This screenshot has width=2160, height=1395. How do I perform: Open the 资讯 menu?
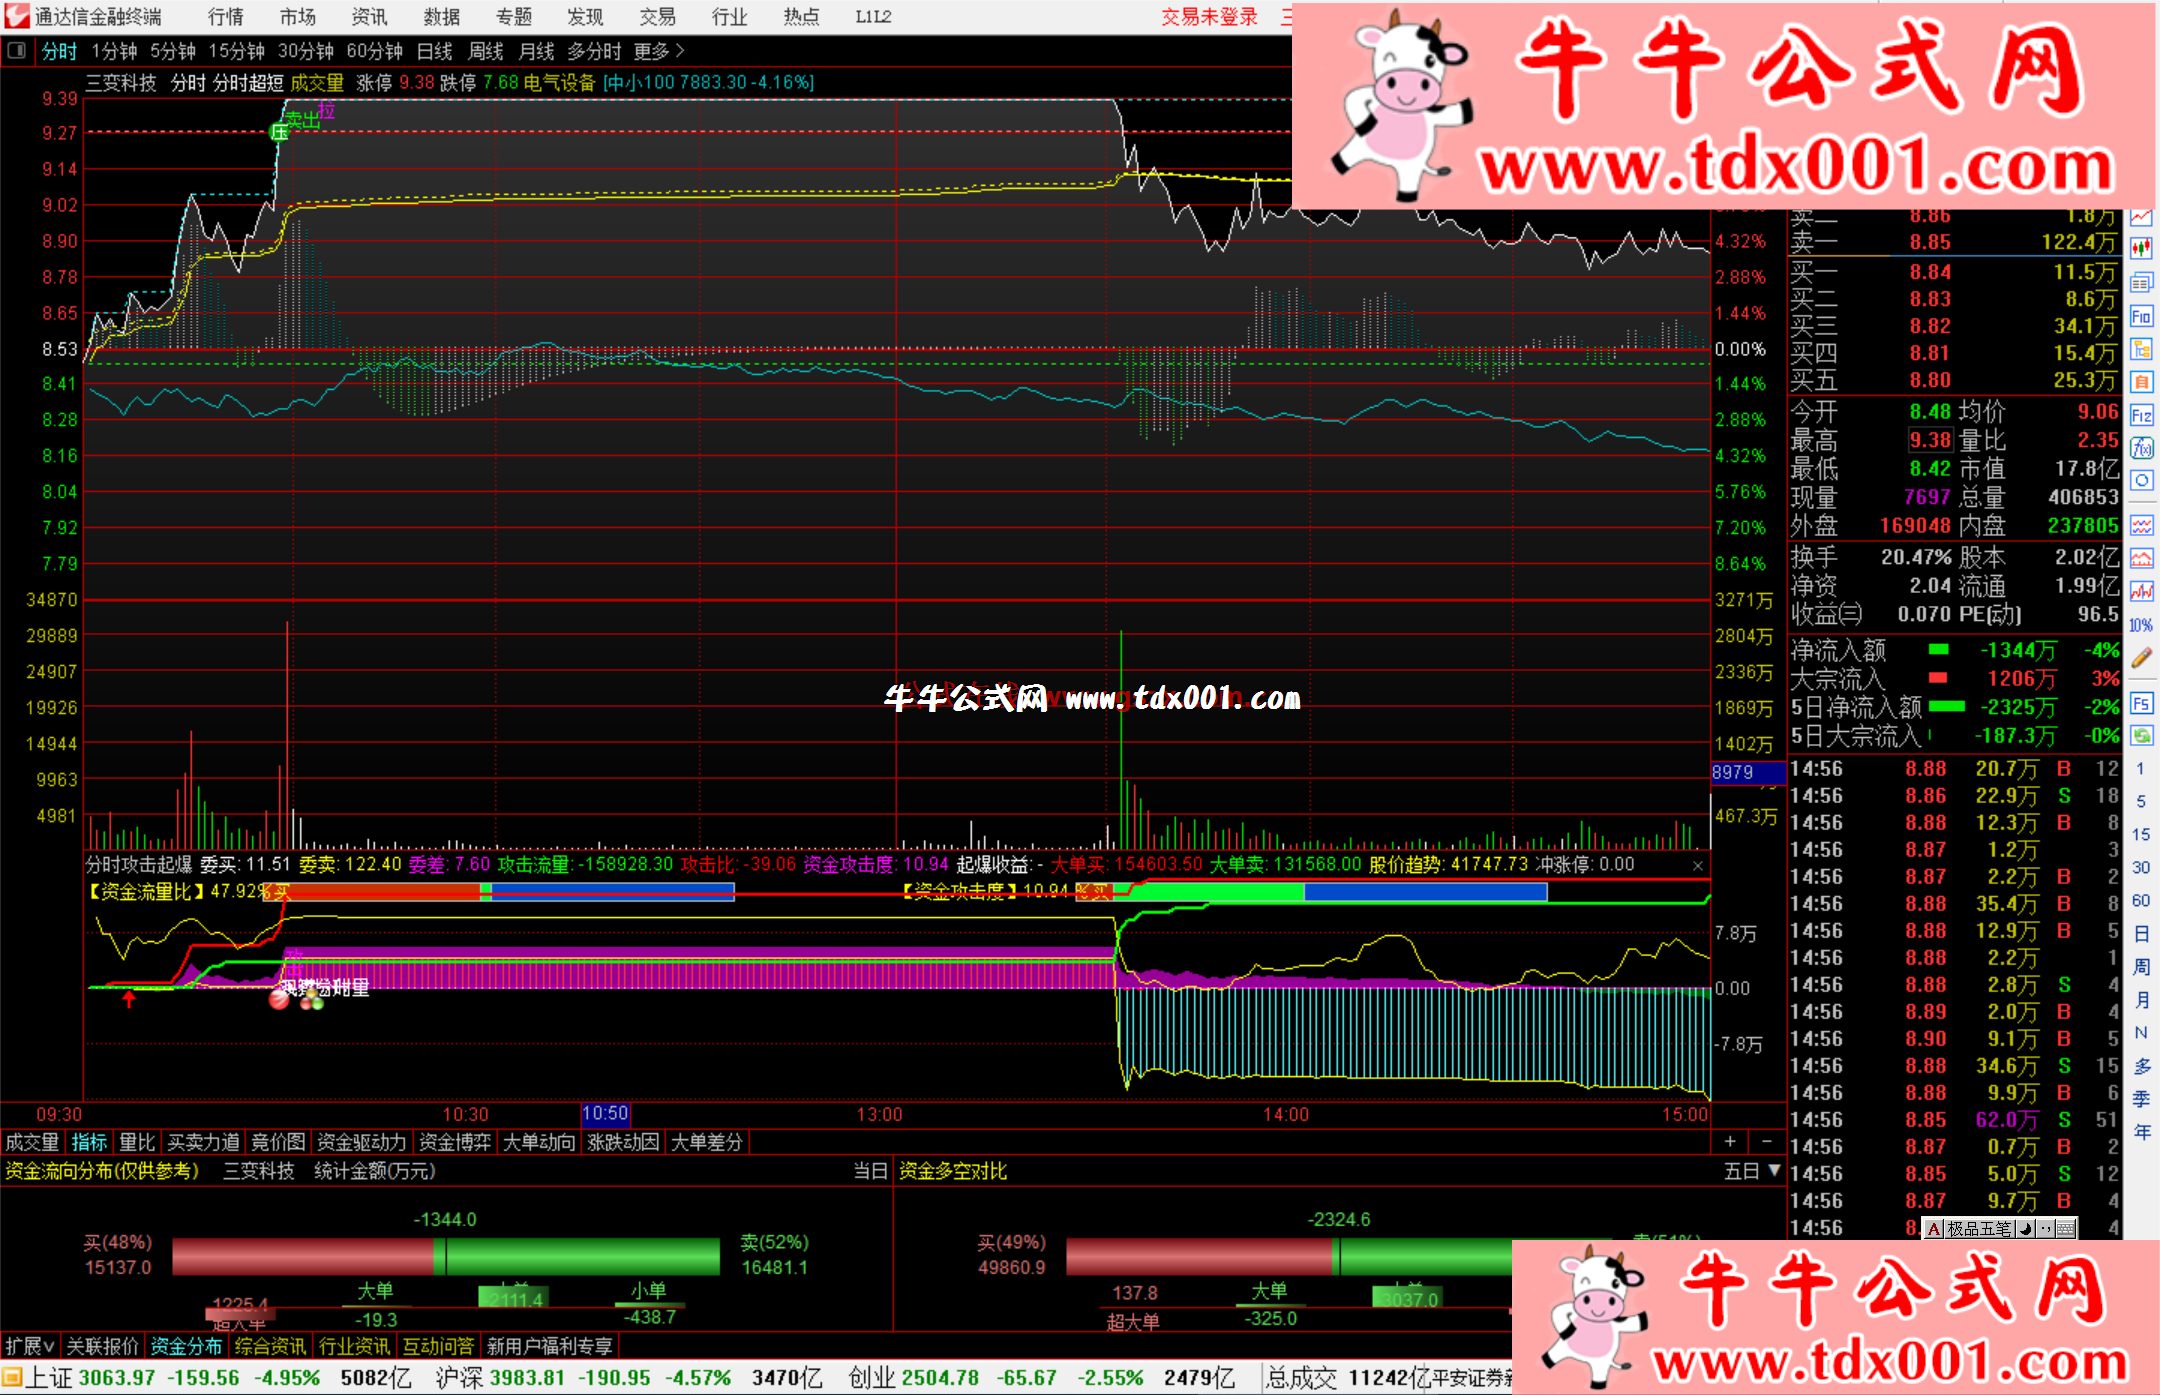point(369,17)
